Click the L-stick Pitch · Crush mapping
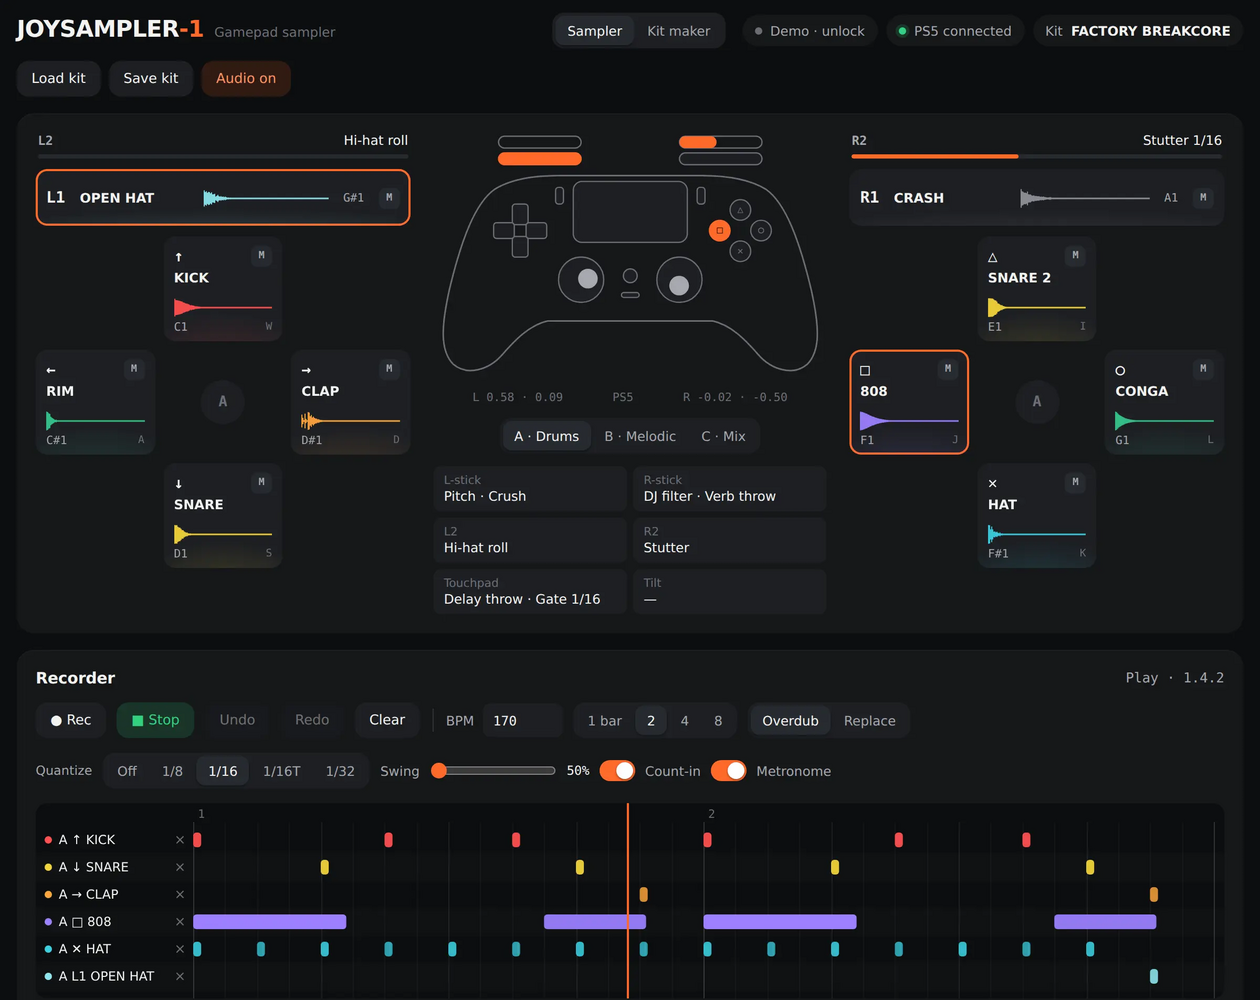 click(530, 488)
